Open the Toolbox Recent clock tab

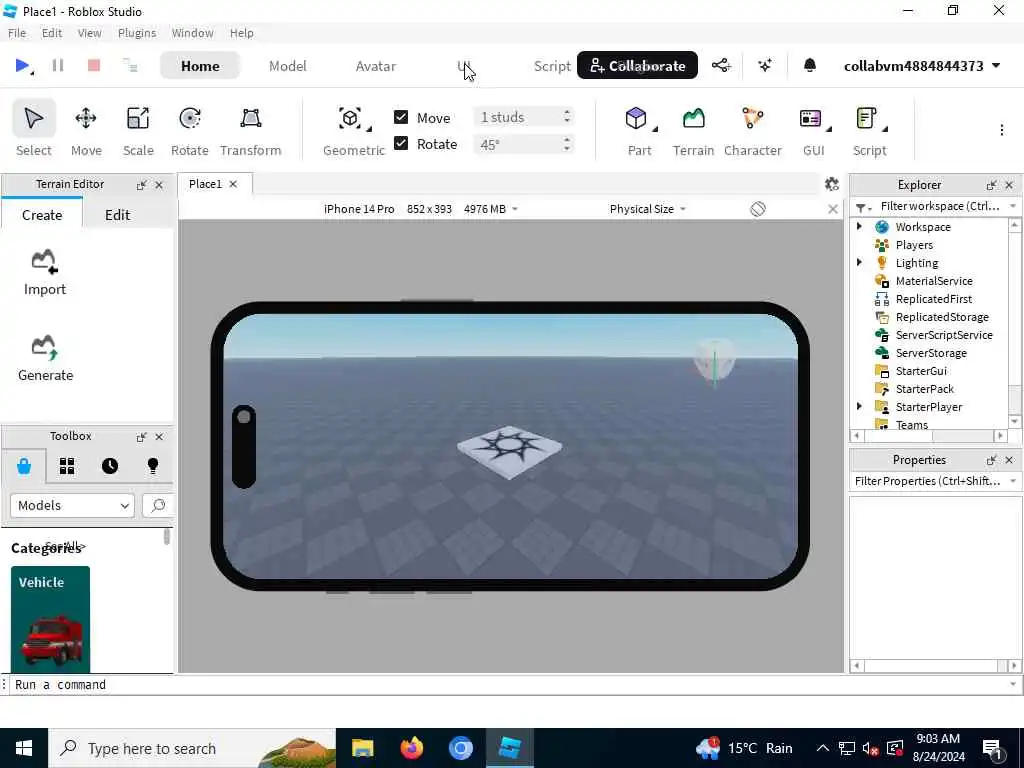click(x=110, y=466)
